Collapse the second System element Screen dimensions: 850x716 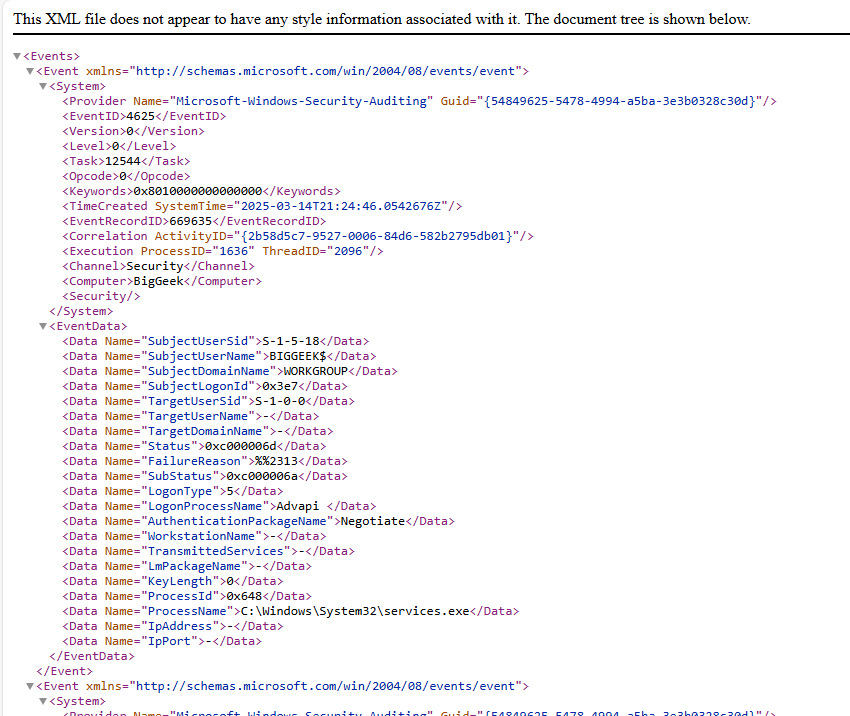pyautogui.click(x=42, y=701)
